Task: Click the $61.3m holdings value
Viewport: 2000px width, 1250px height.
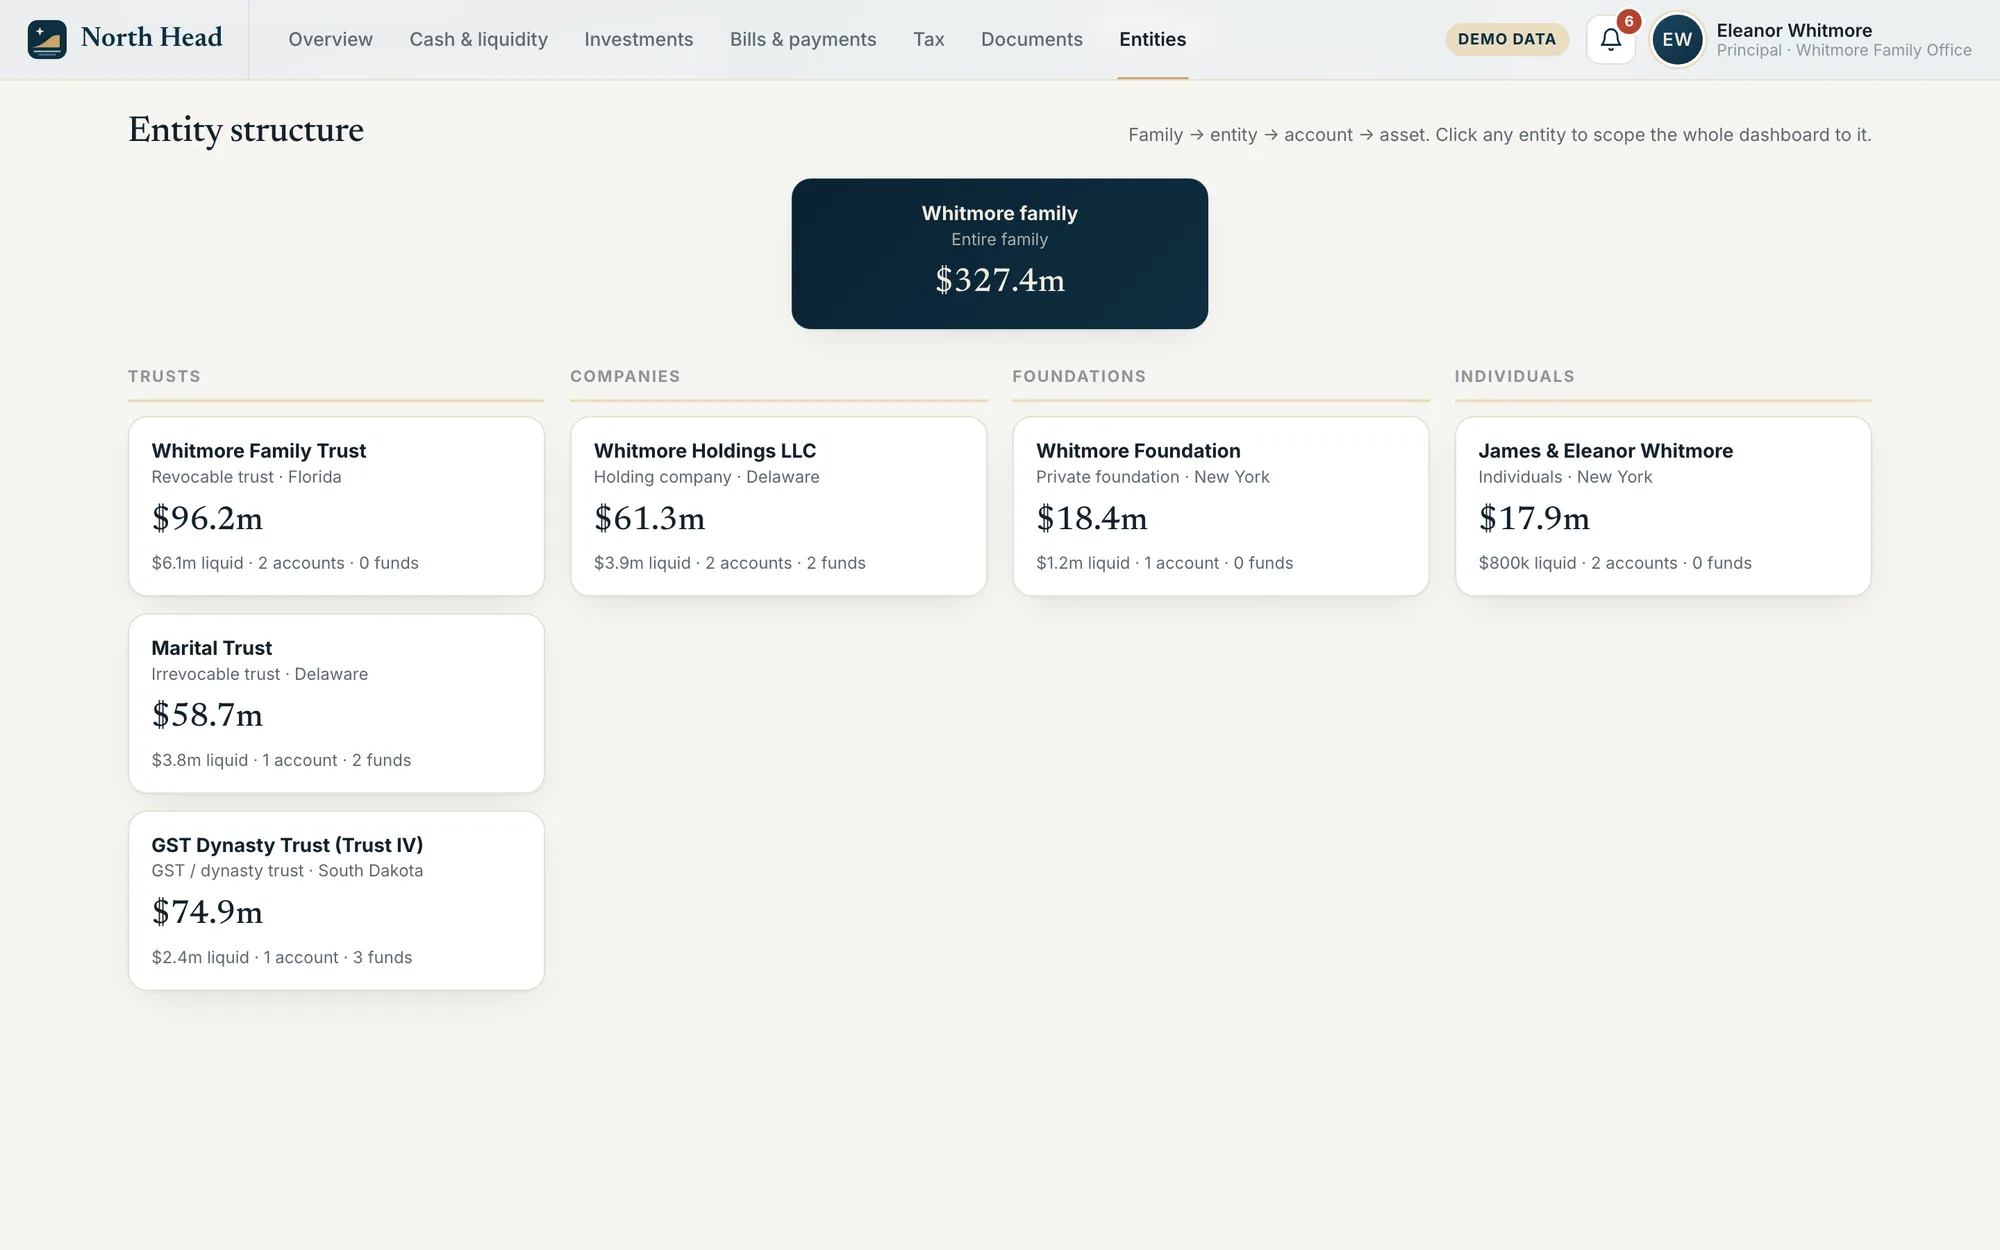Action: [x=649, y=518]
